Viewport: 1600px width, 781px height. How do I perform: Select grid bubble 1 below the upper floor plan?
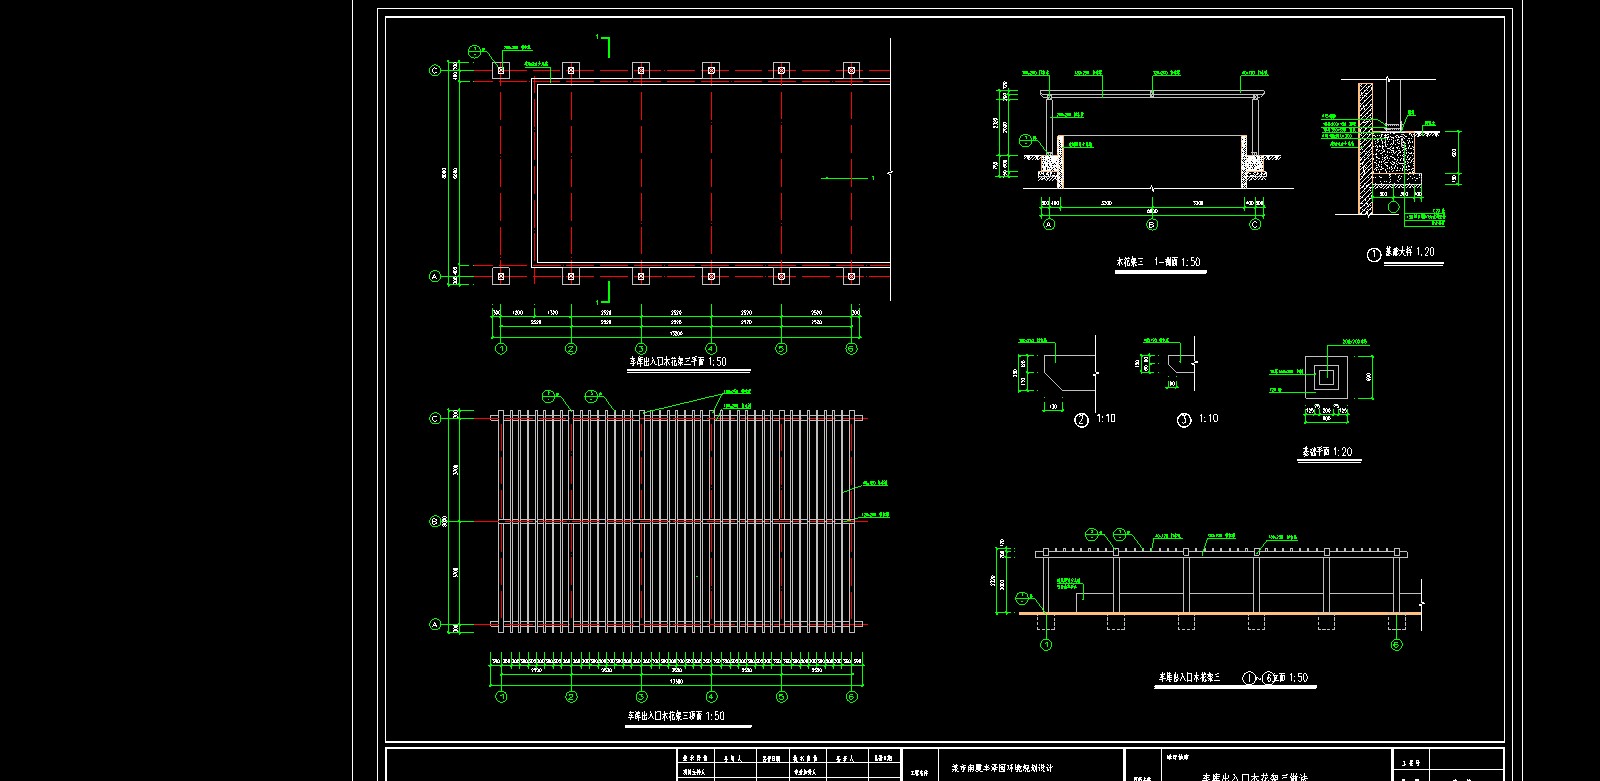501,349
